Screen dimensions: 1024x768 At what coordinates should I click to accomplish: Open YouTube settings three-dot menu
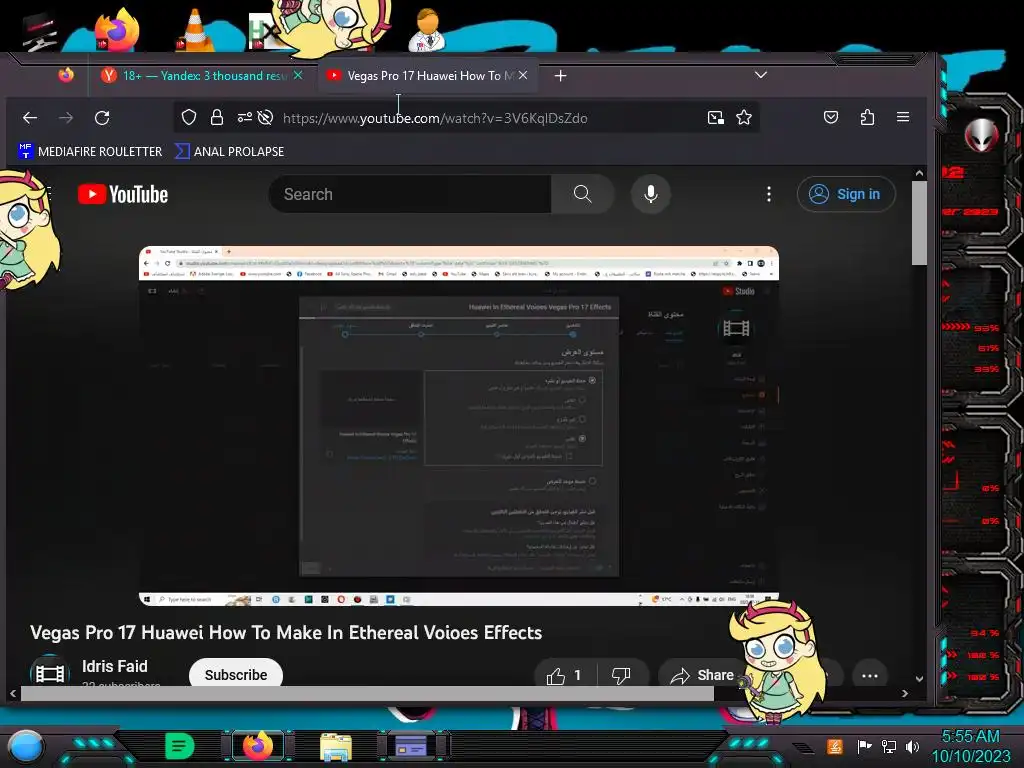click(x=769, y=194)
